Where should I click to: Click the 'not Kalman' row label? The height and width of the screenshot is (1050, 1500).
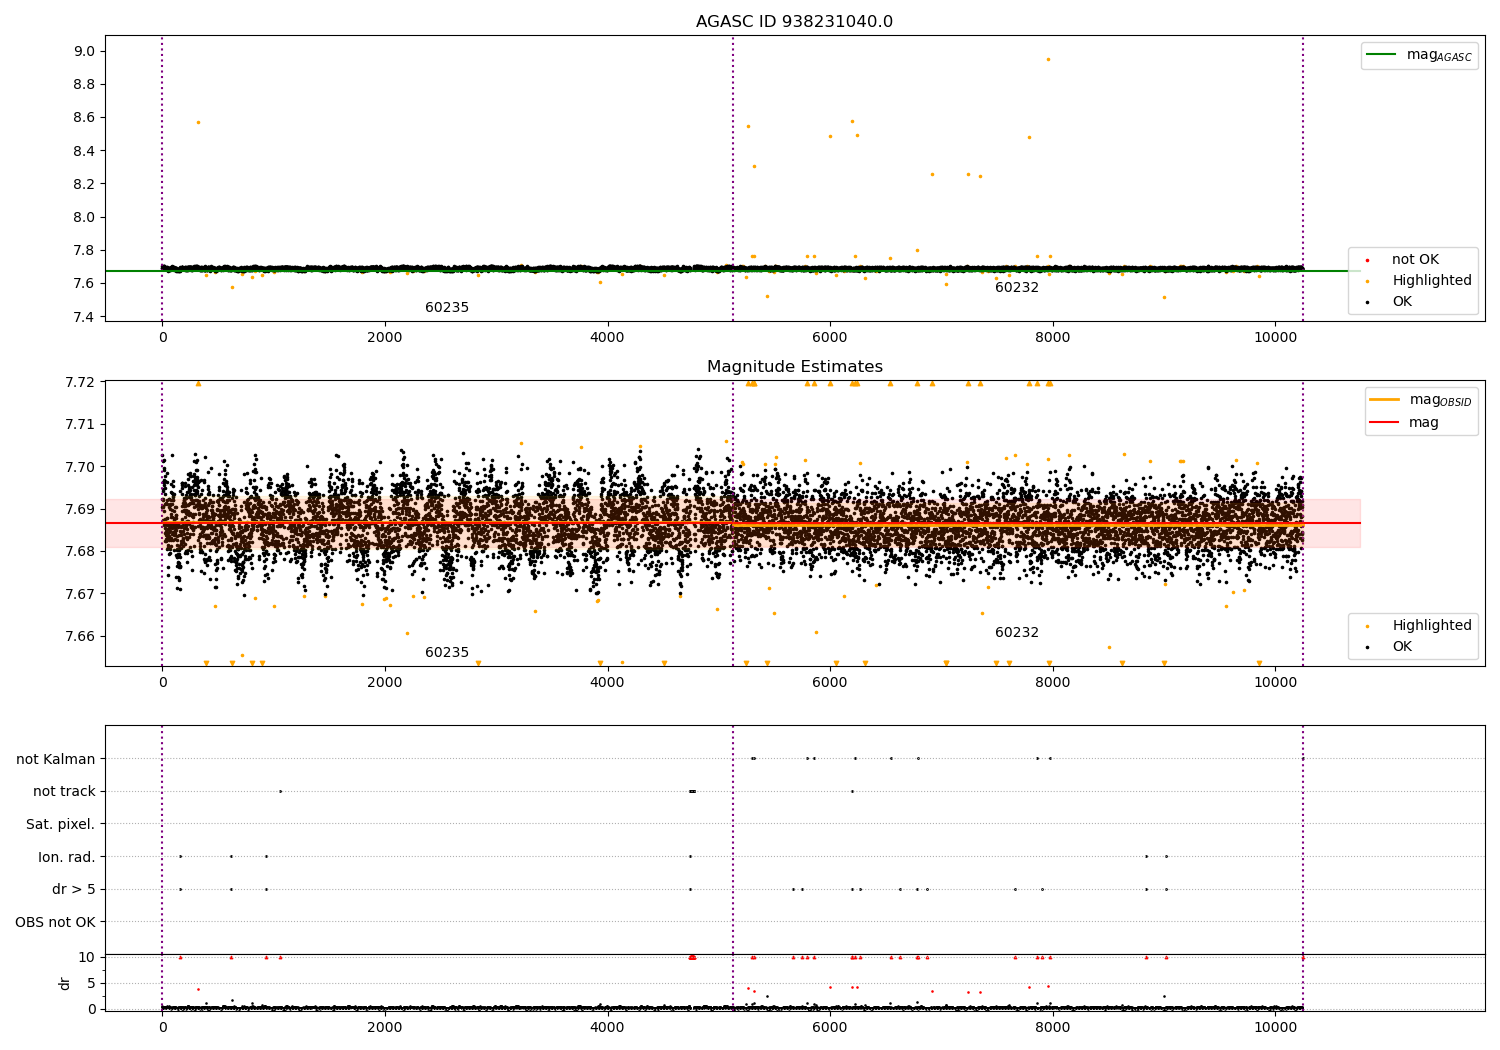click(x=56, y=759)
